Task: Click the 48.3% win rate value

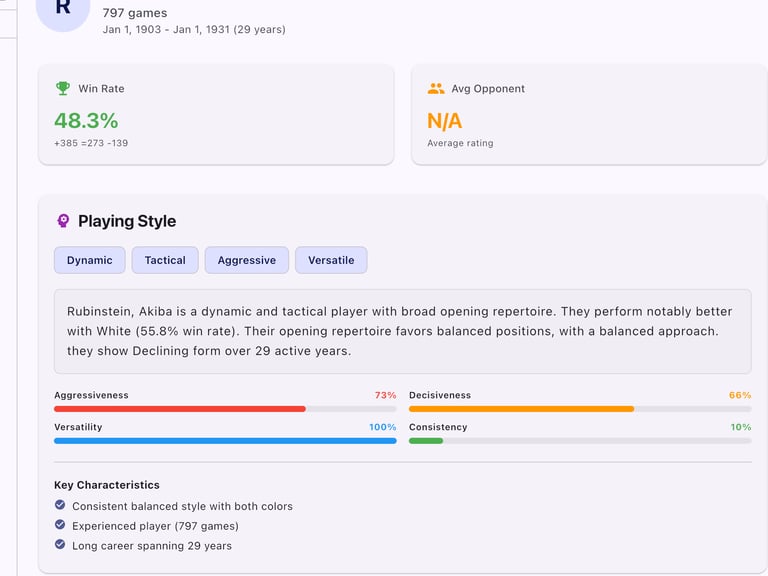Action: click(x=86, y=121)
